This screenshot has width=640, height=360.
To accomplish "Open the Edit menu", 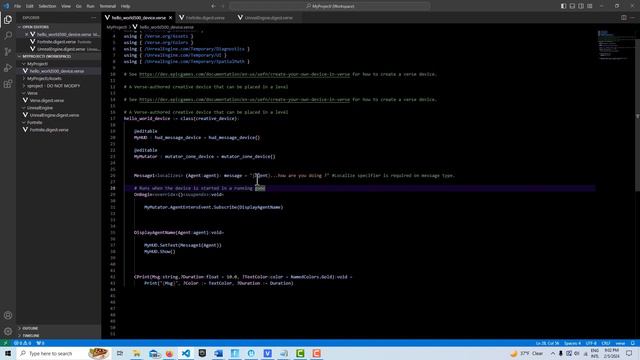I will 30,6.
